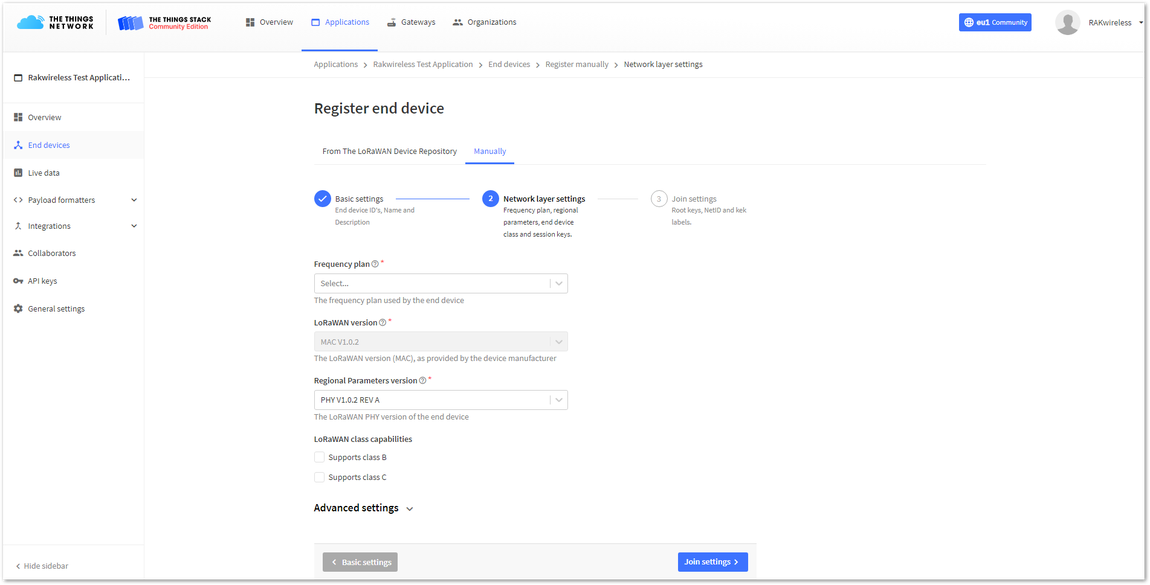Click the Collaborators people icon
Viewport: 1150px width, 585px height.
click(x=18, y=253)
